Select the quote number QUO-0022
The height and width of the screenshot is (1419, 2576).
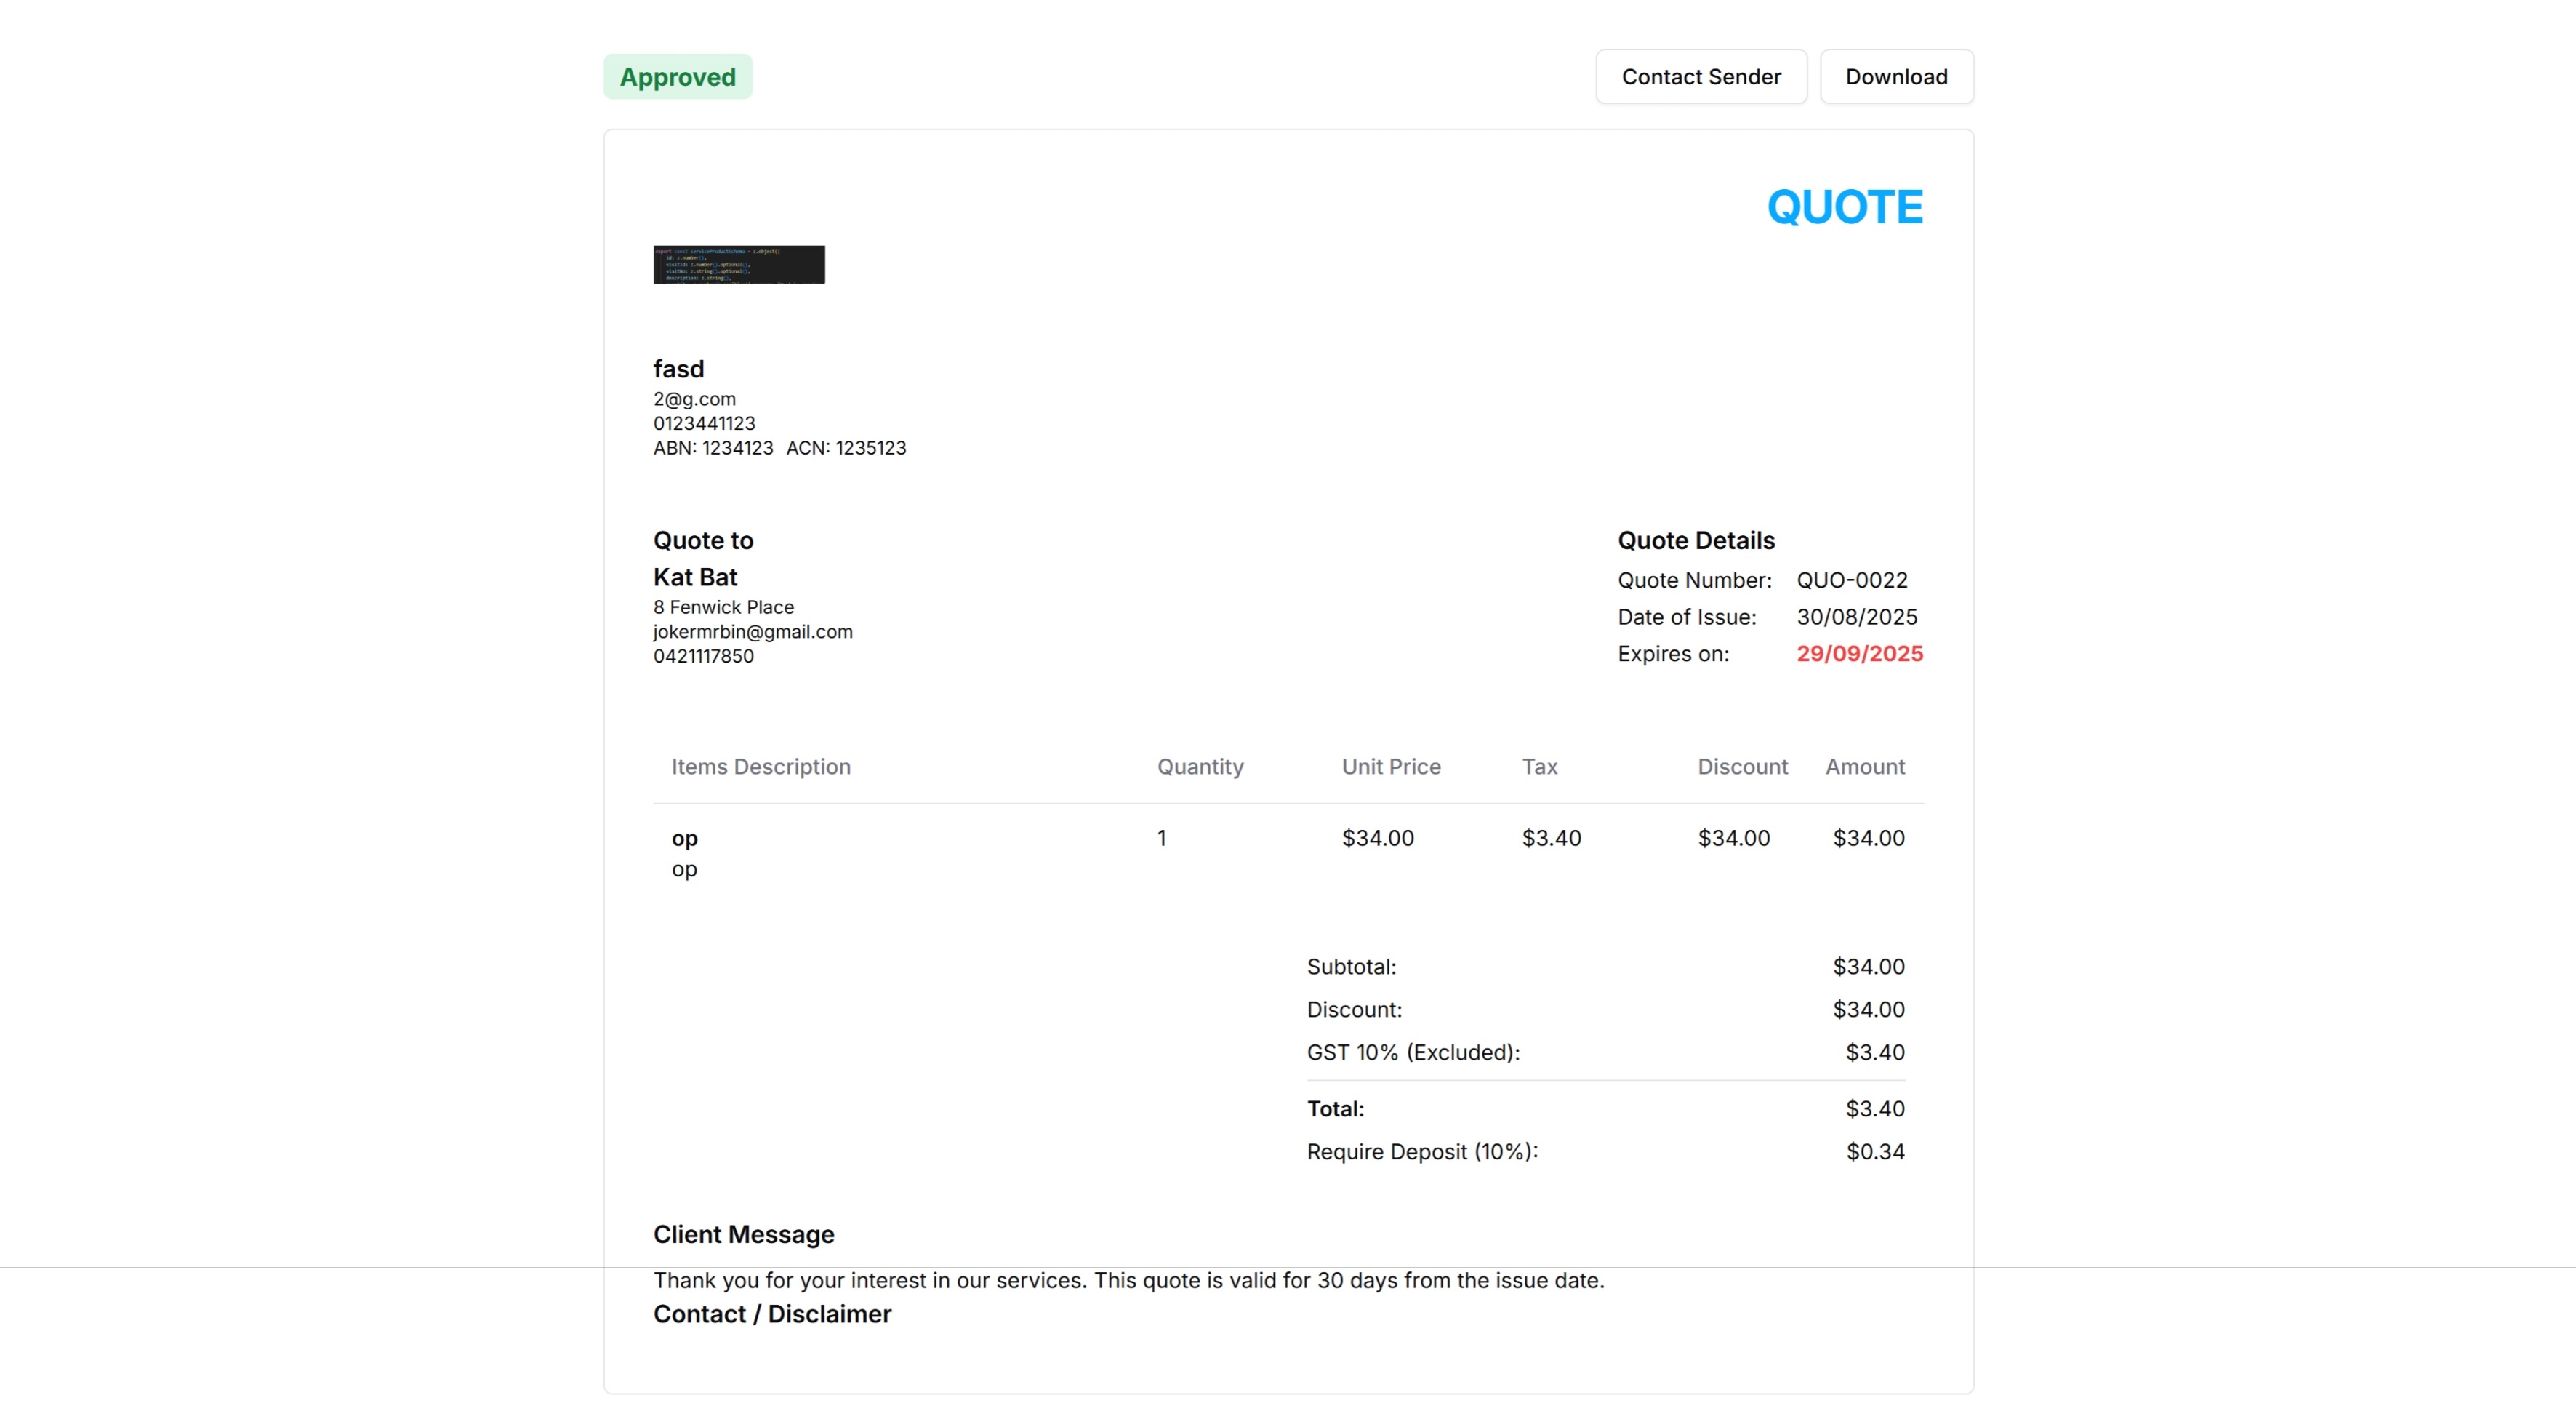point(1851,580)
